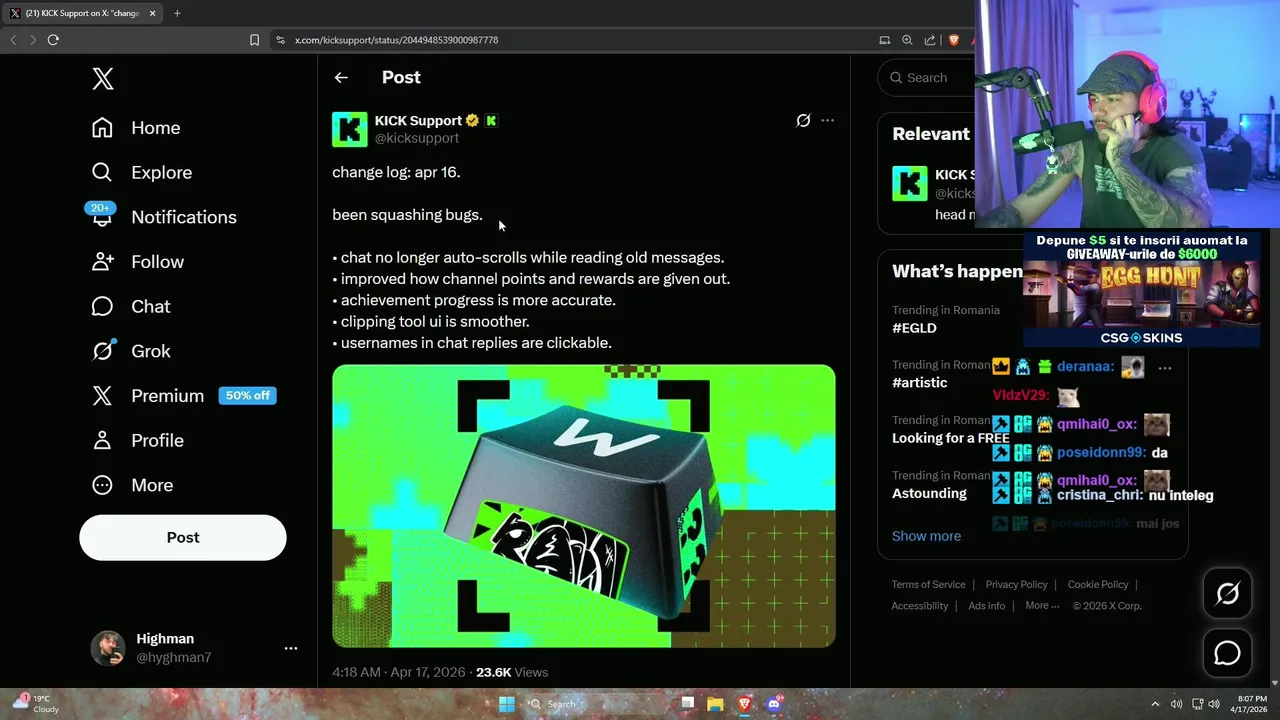Open Chat from the sidebar
The image size is (1280, 720).
click(131, 306)
